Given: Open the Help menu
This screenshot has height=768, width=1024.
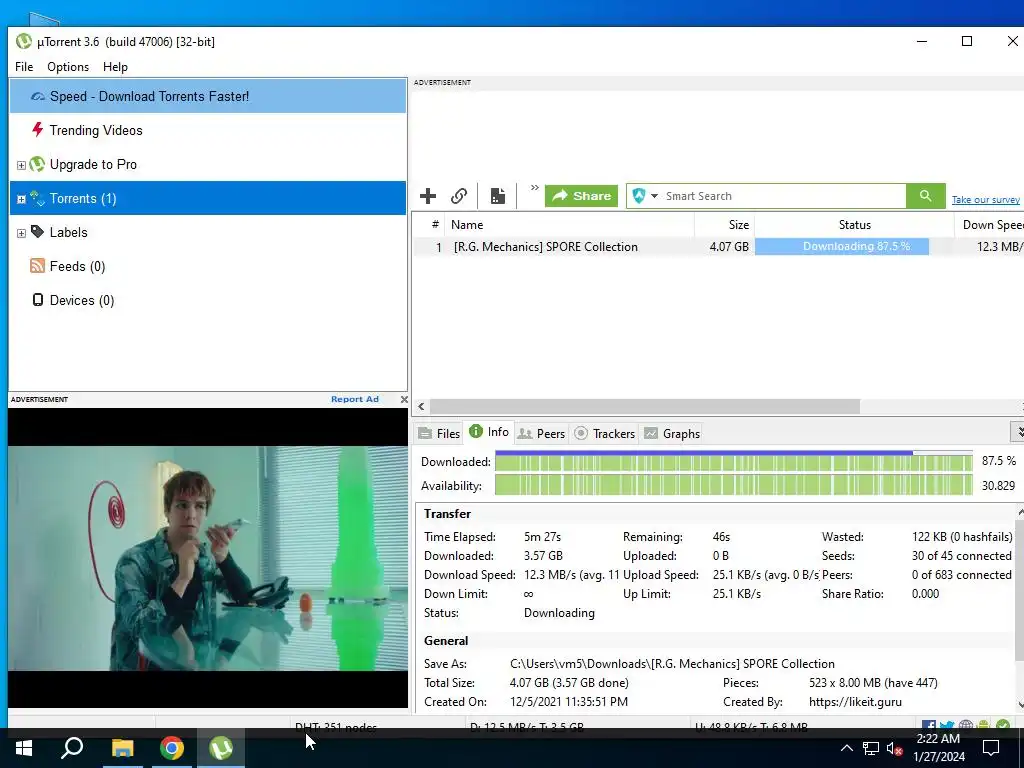Looking at the screenshot, I should tap(115, 67).
